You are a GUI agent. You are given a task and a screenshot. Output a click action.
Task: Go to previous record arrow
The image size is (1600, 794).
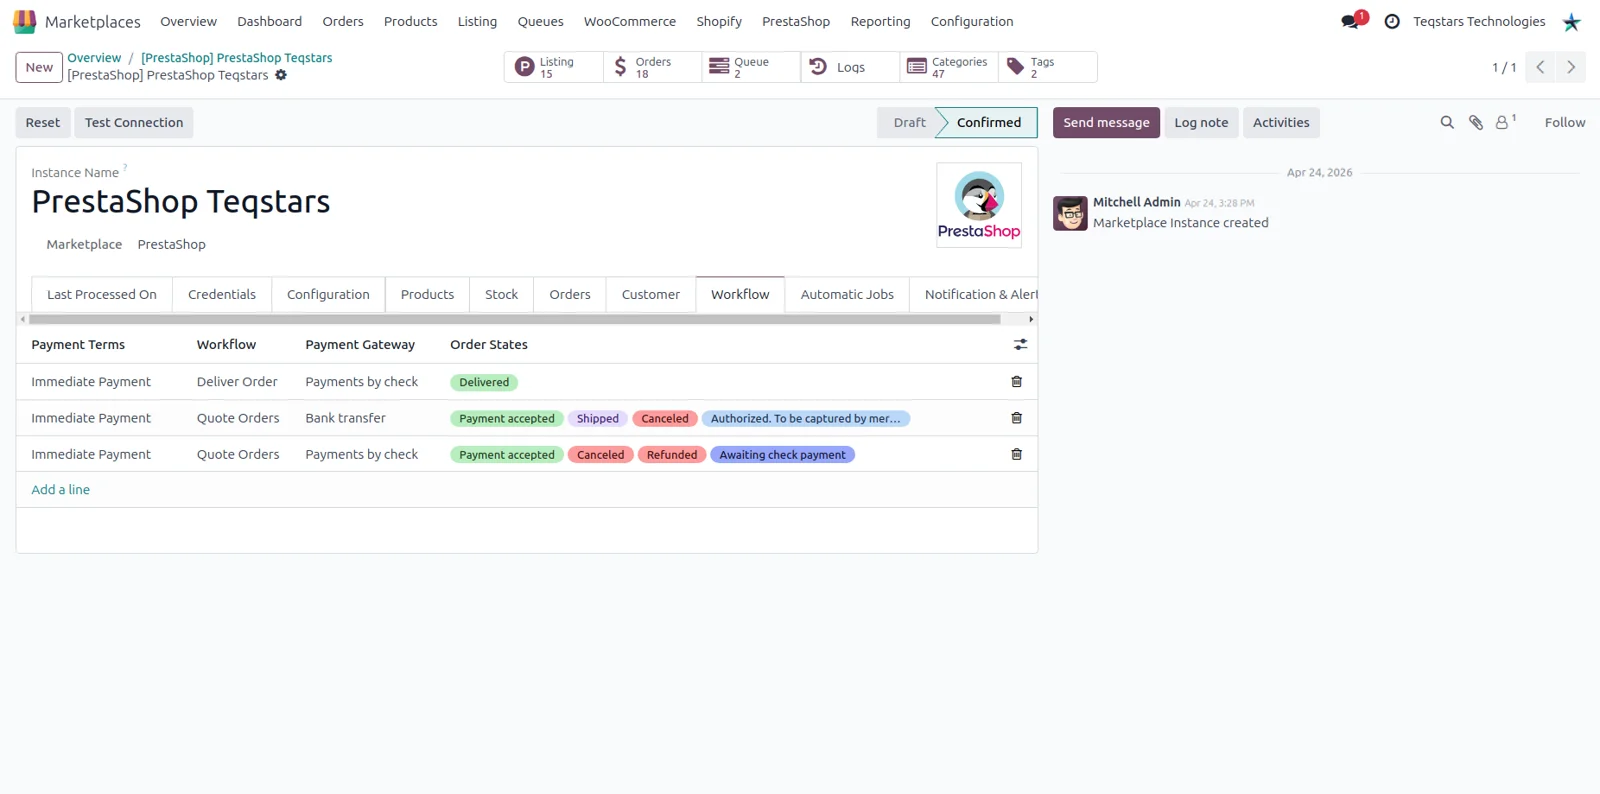tap(1541, 67)
